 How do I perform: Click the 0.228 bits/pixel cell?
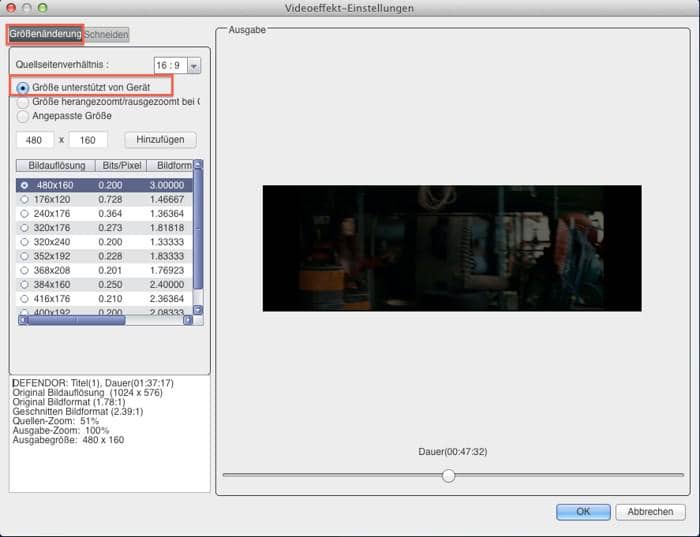110,256
